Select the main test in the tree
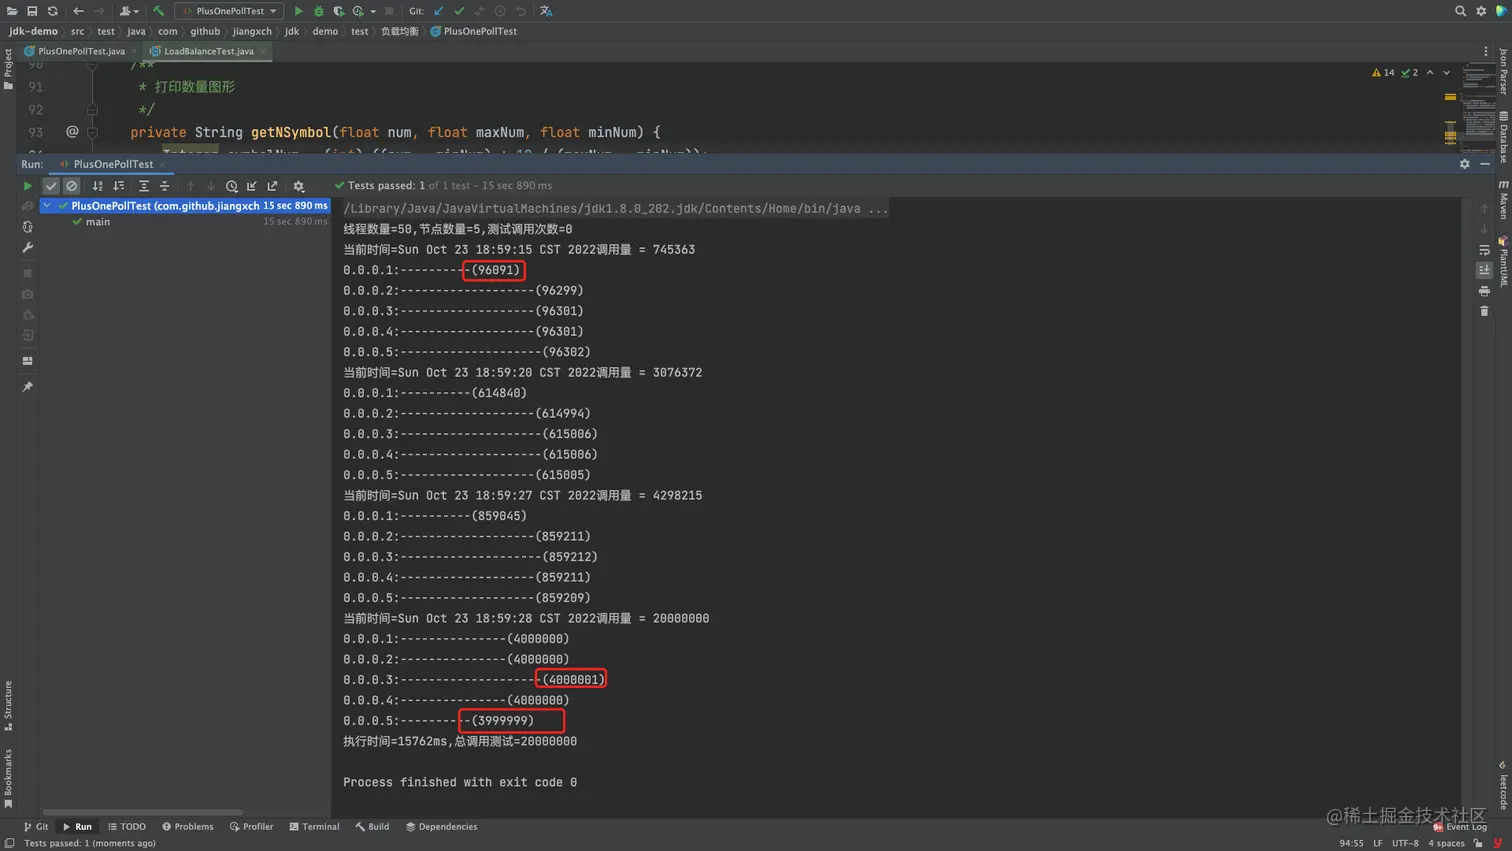Viewport: 1512px width, 851px height. pos(98,222)
